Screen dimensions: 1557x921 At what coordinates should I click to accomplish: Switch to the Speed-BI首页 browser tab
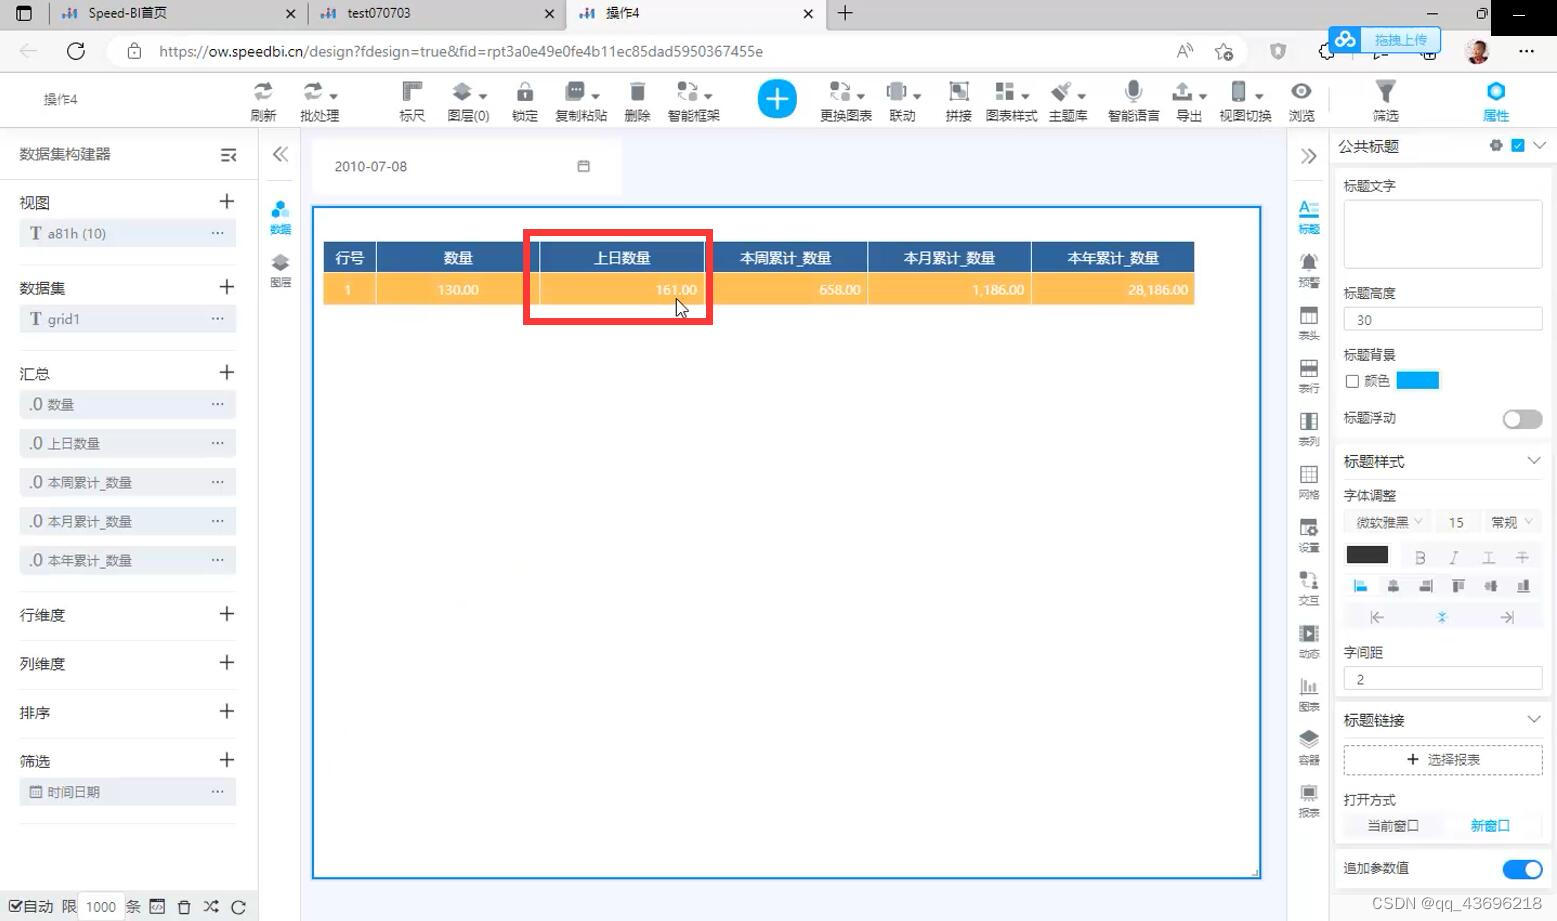[180, 13]
